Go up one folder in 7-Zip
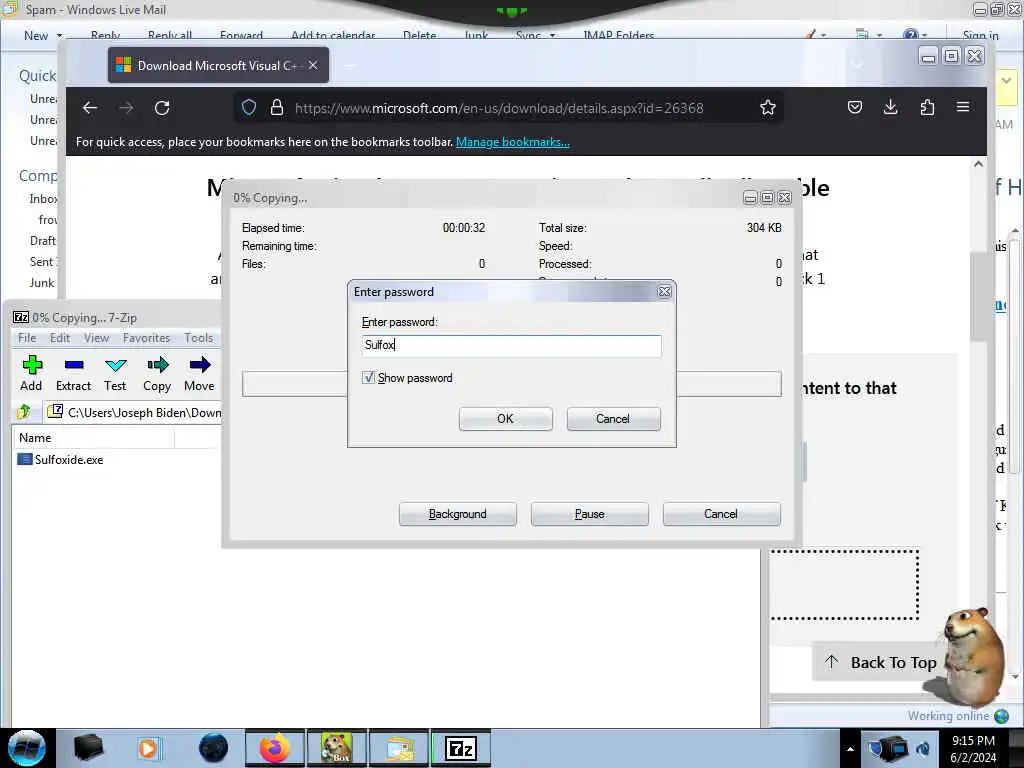This screenshot has height=768, width=1024. tap(24, 412)
